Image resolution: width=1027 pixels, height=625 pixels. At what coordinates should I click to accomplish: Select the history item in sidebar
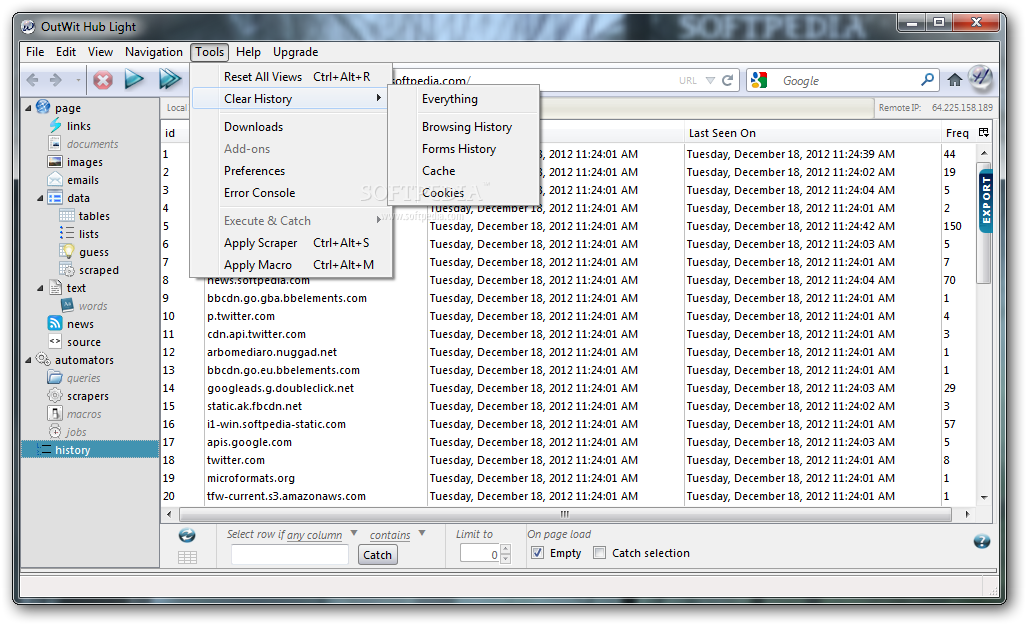click(x=90, y=449)
